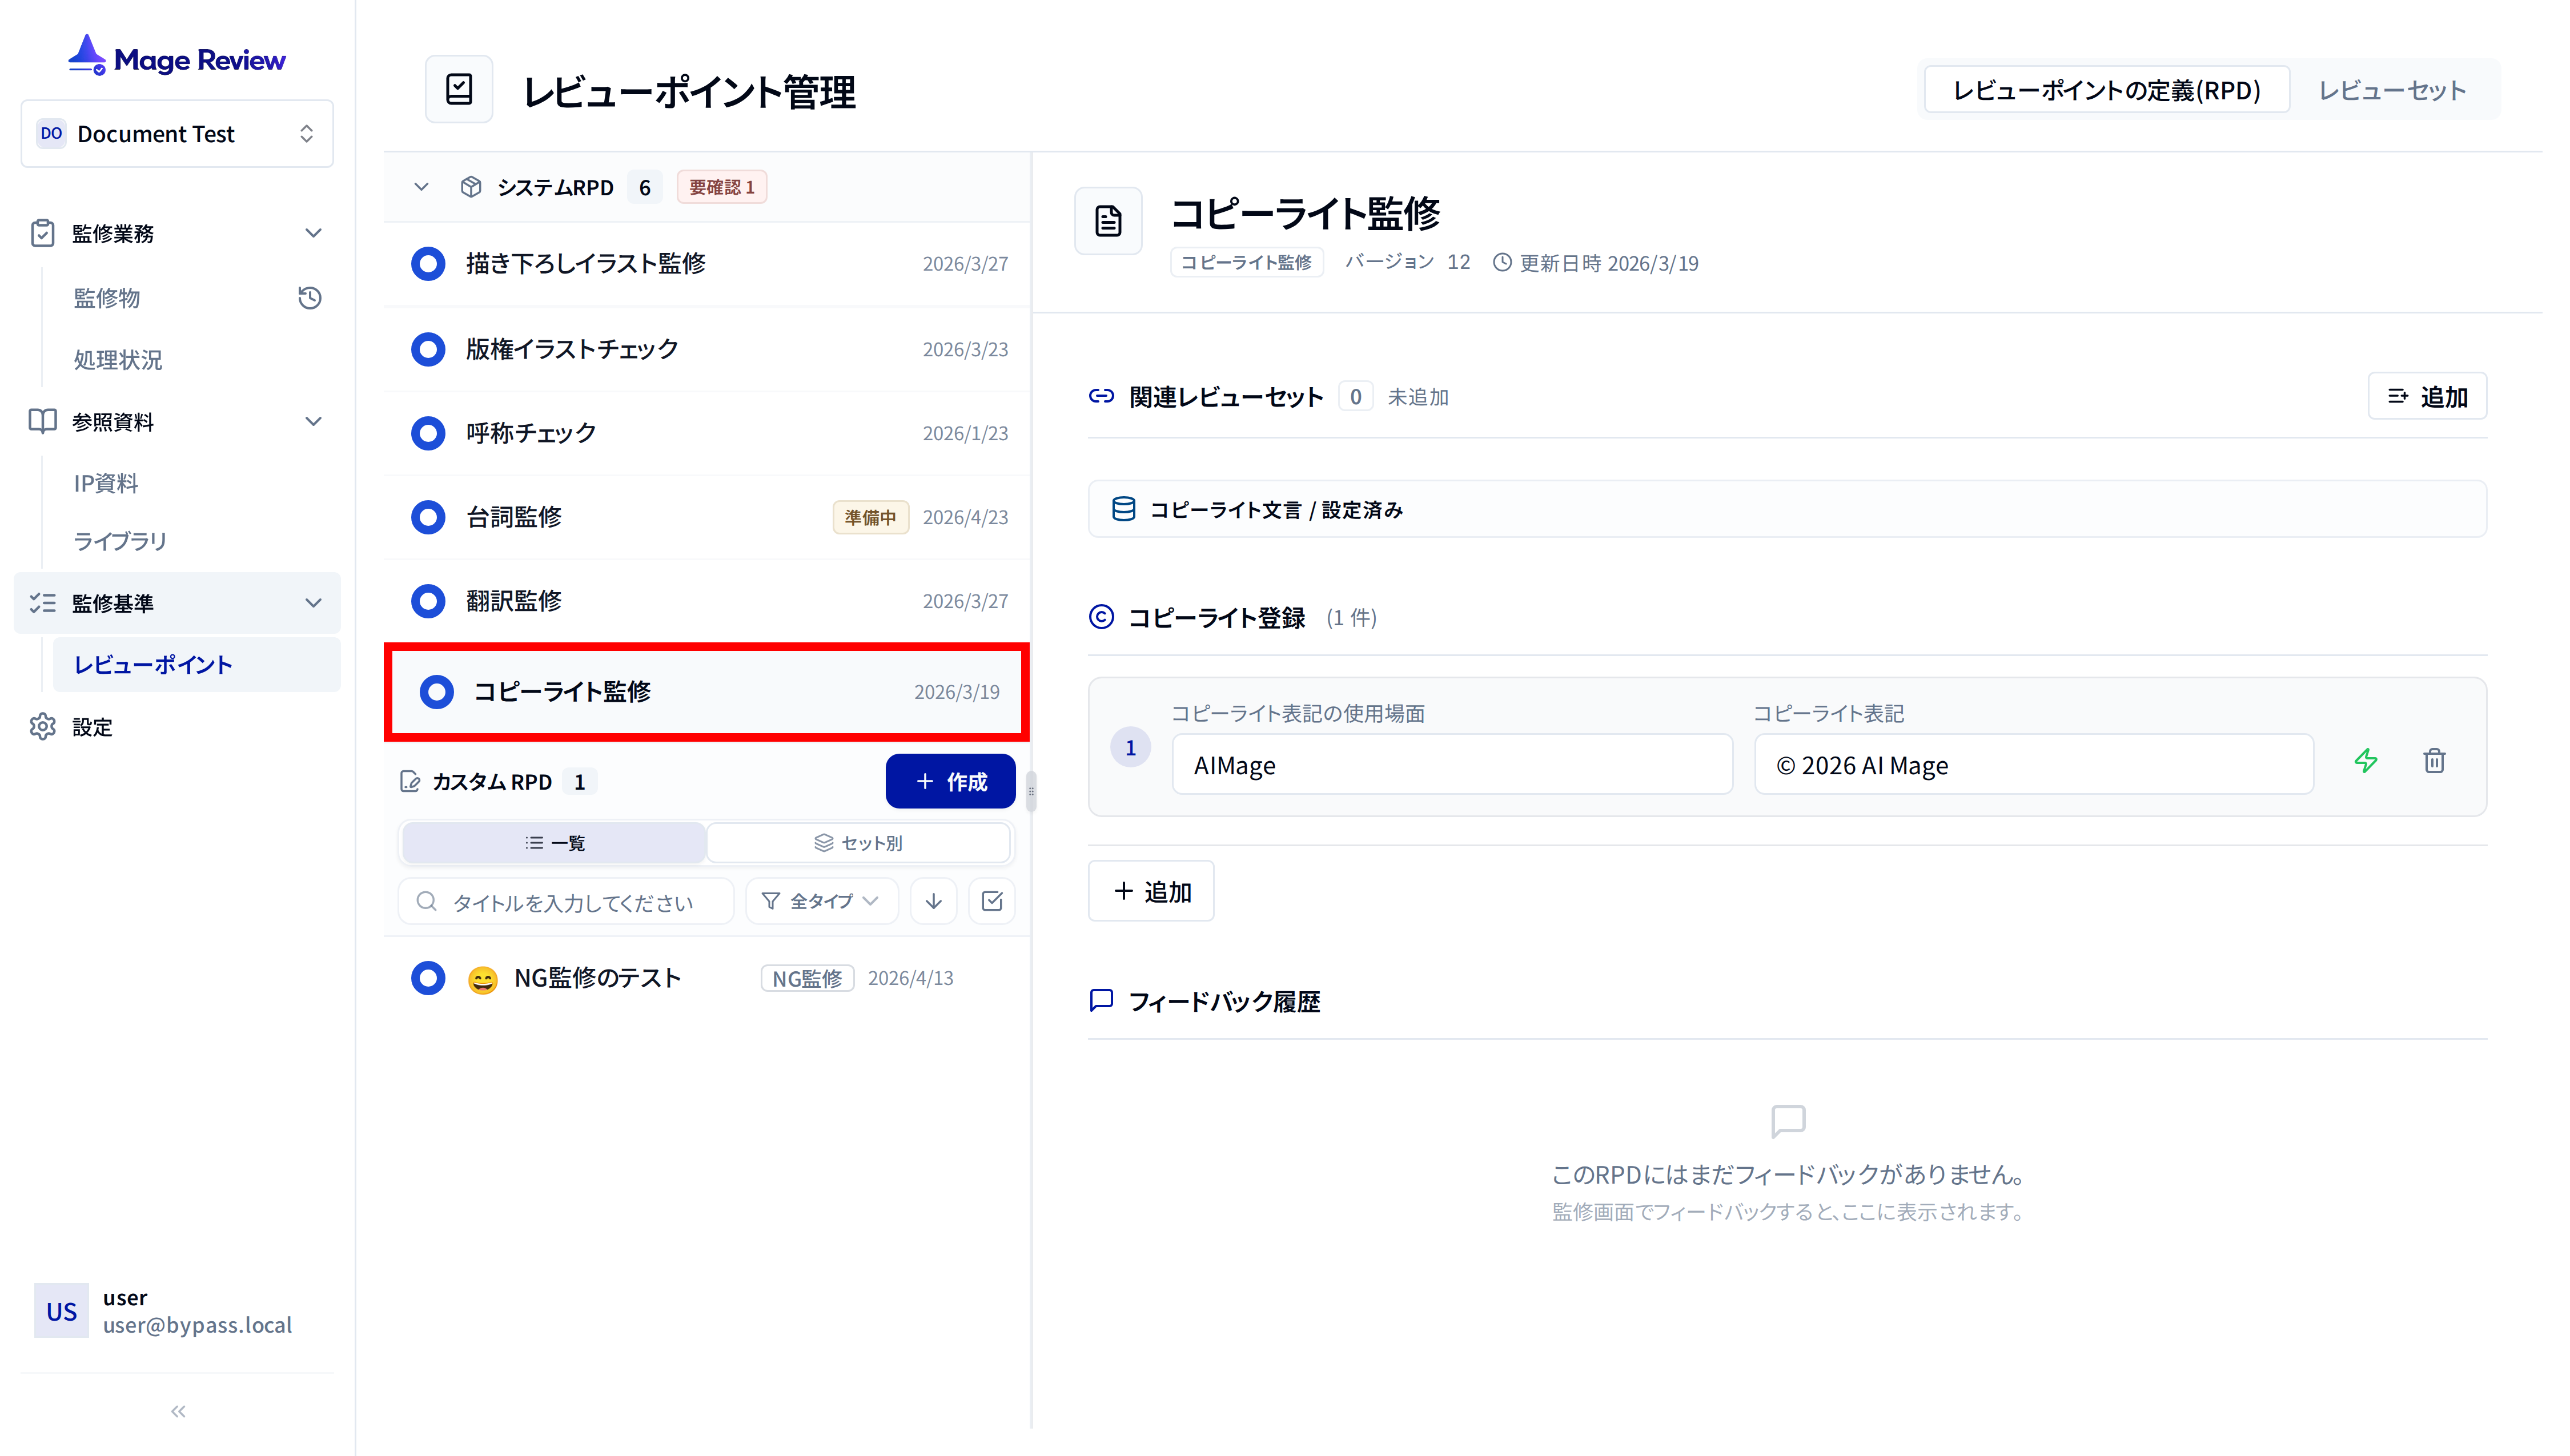Delete copyright entry with trash icon
The image size is (2570, 1456).
2435,761
